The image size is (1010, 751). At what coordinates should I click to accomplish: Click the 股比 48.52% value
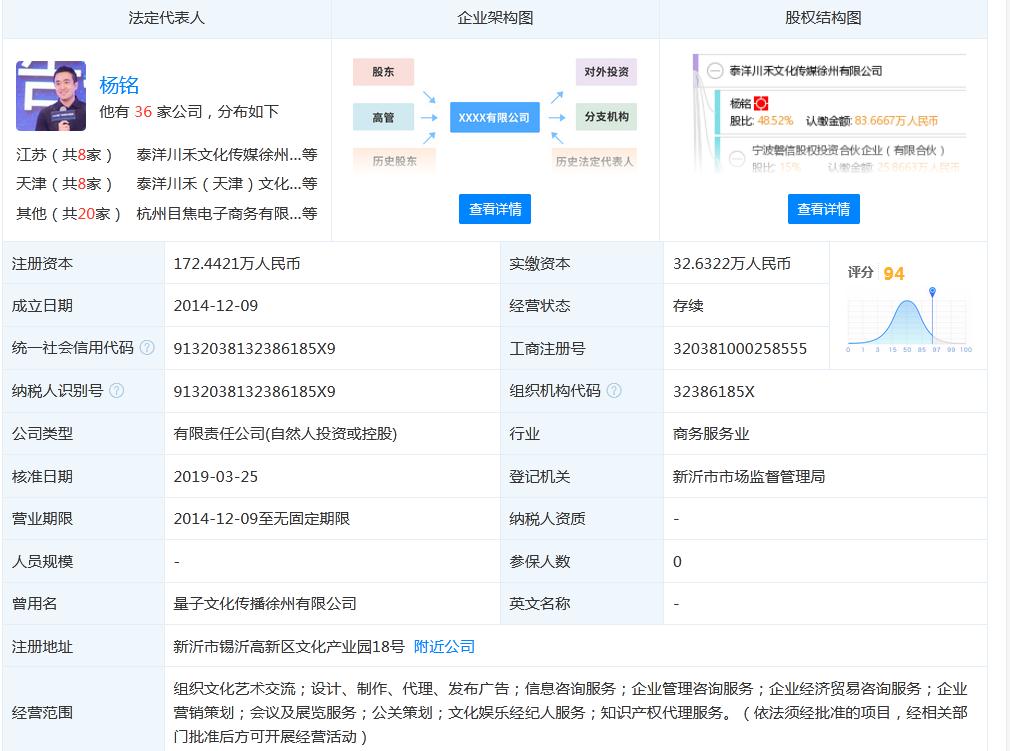(776, 120)
